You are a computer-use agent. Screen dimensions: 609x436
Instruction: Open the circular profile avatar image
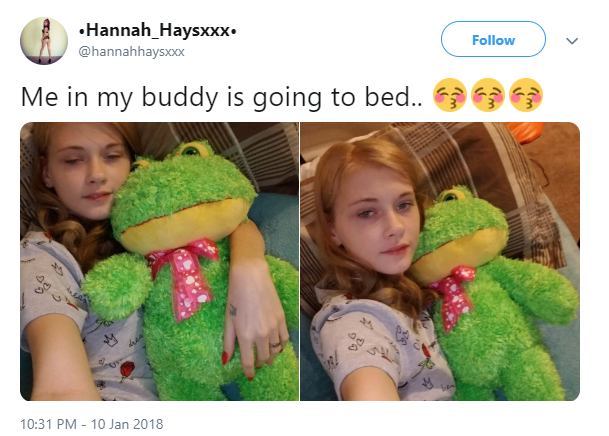44,41
